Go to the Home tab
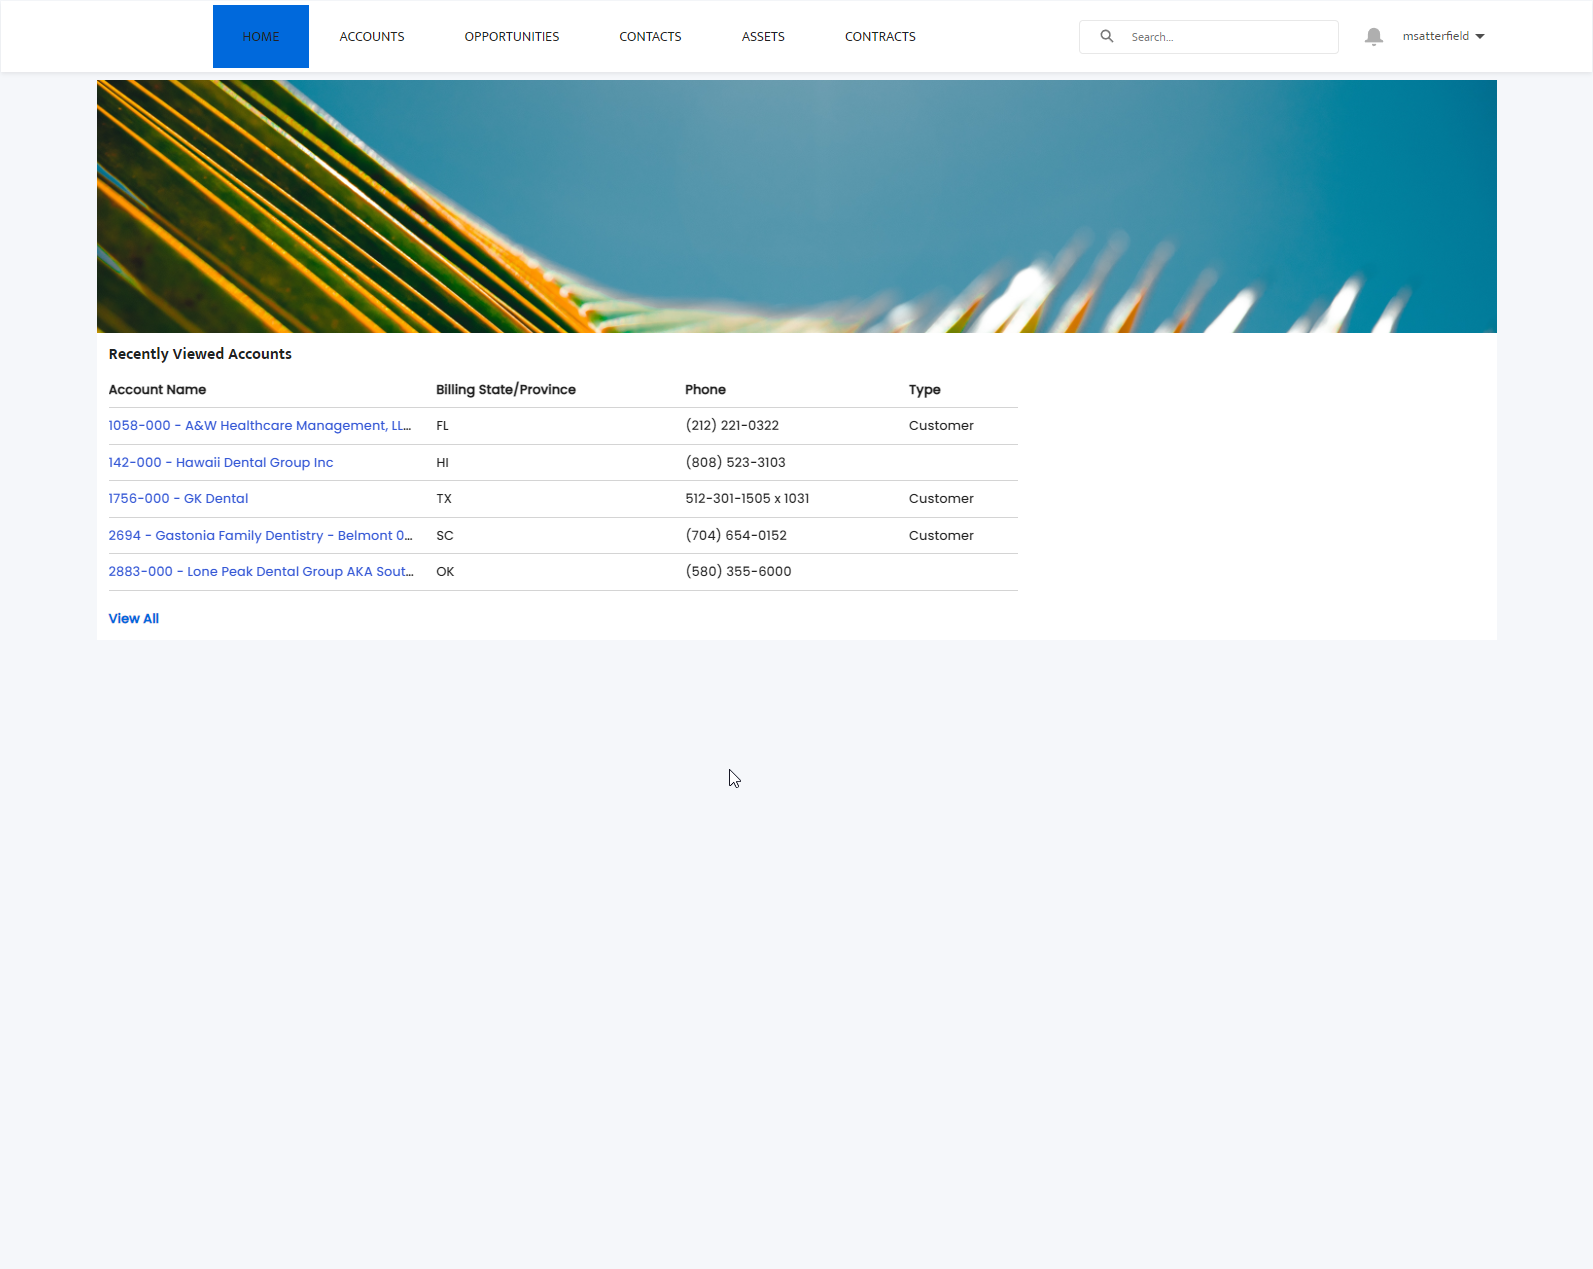The image size is (1593, 1269). tap(261, 37)
